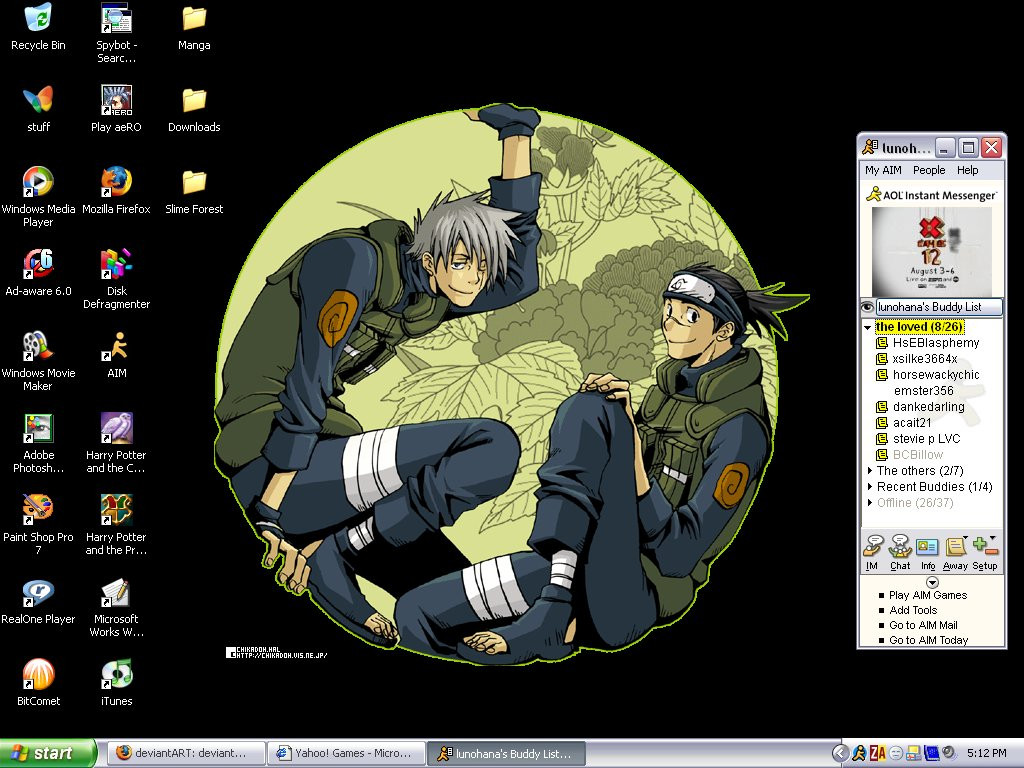Select buddy dankedarling
Viewport: 1024px width, 768px height.
pyautogui.click(x=928, y=407)
